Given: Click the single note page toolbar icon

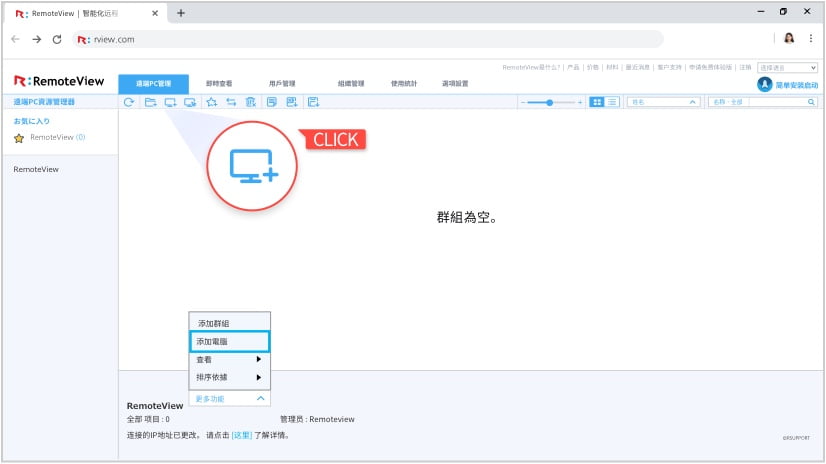Looking at the screenshot, I should (272, 102).
